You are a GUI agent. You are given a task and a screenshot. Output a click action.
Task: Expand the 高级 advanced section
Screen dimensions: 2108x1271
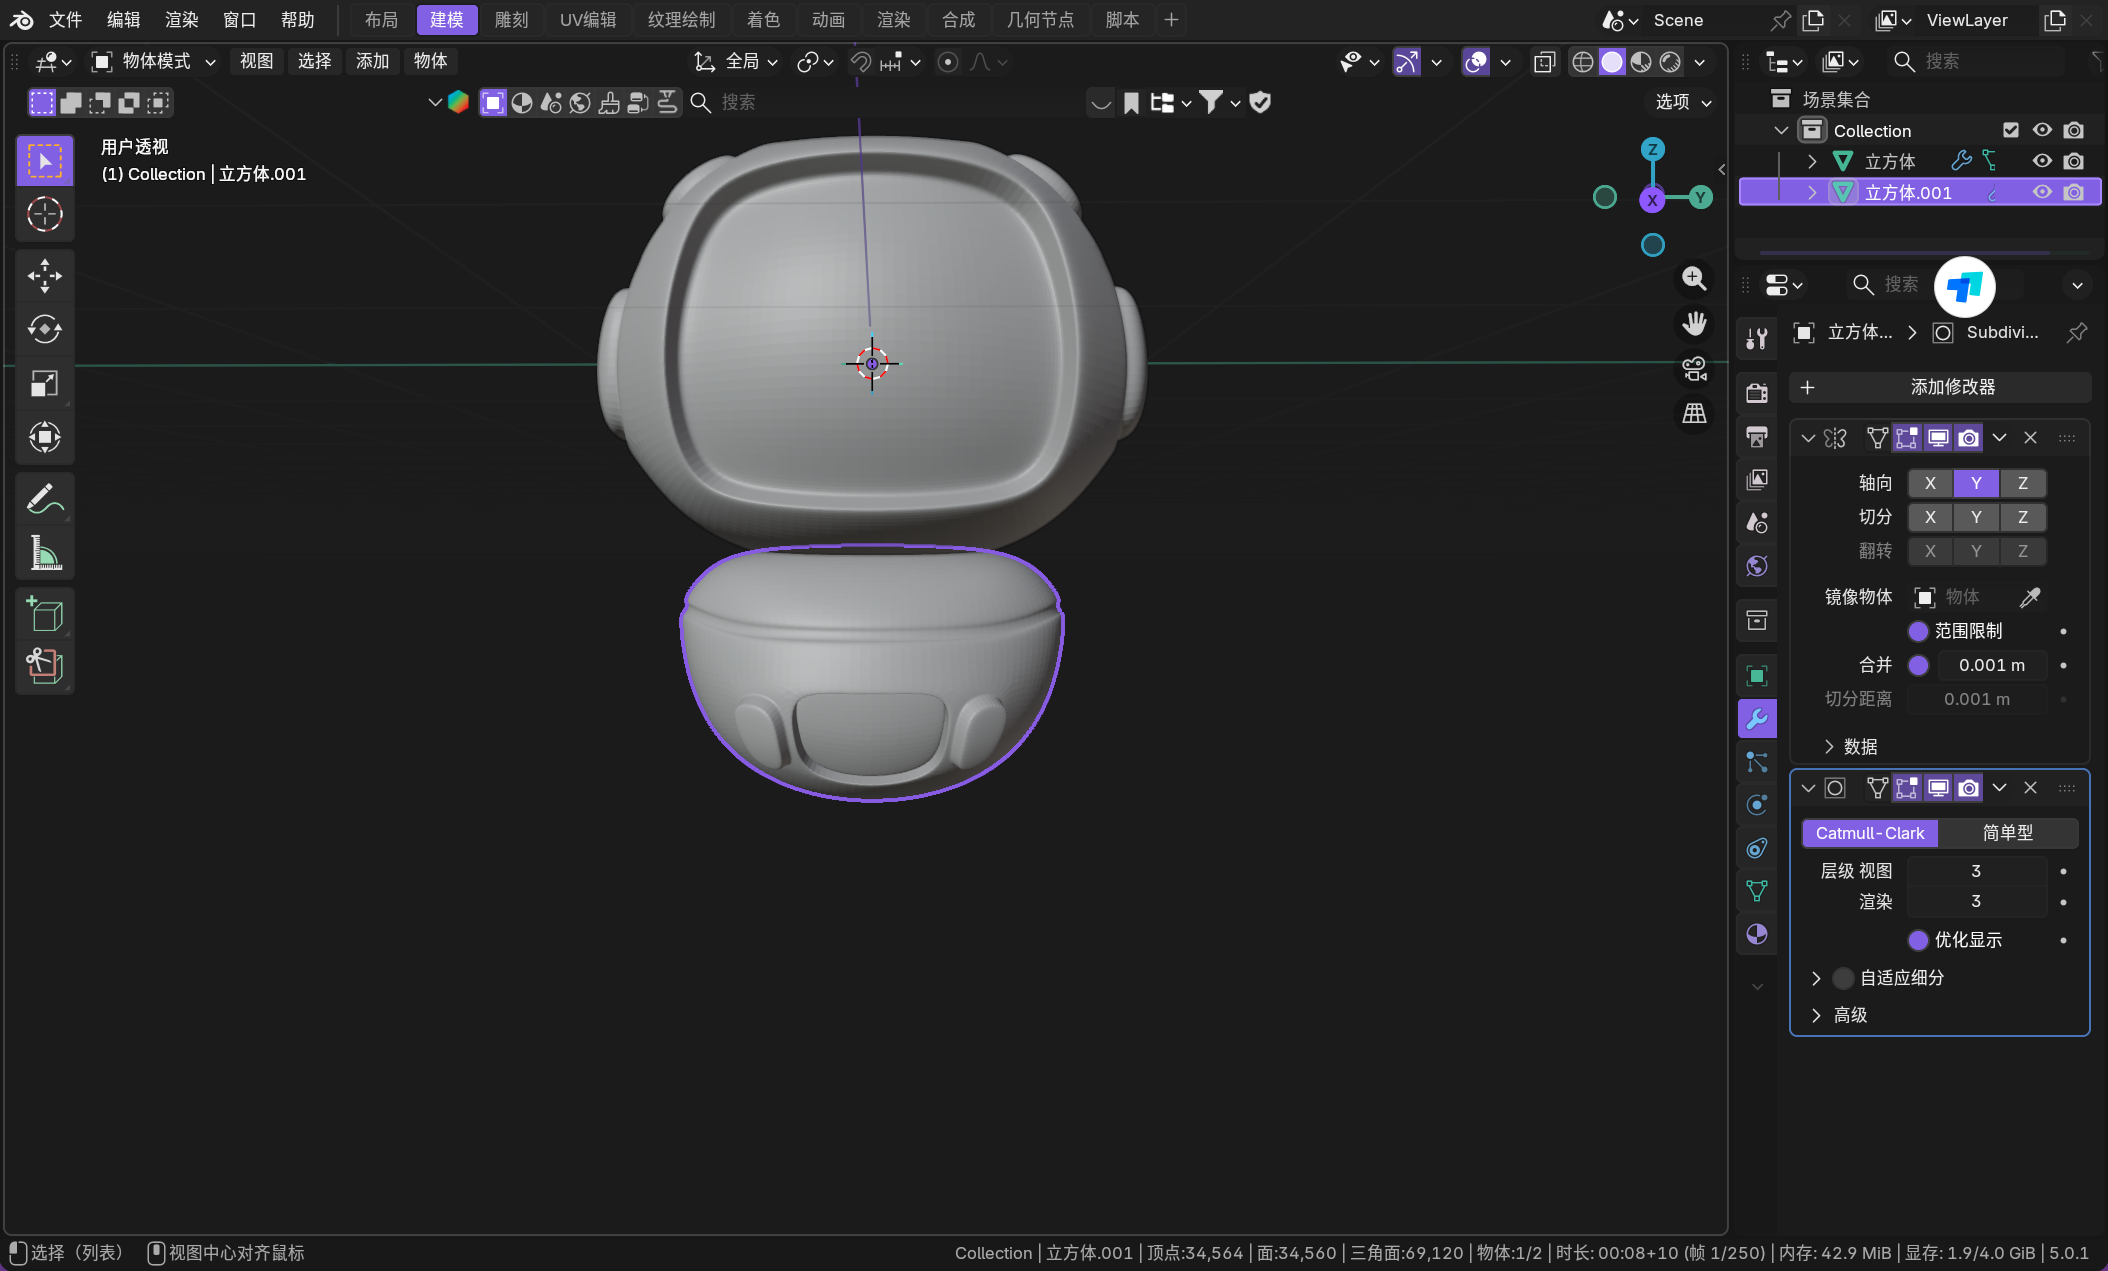[x=1816, y=1015]
